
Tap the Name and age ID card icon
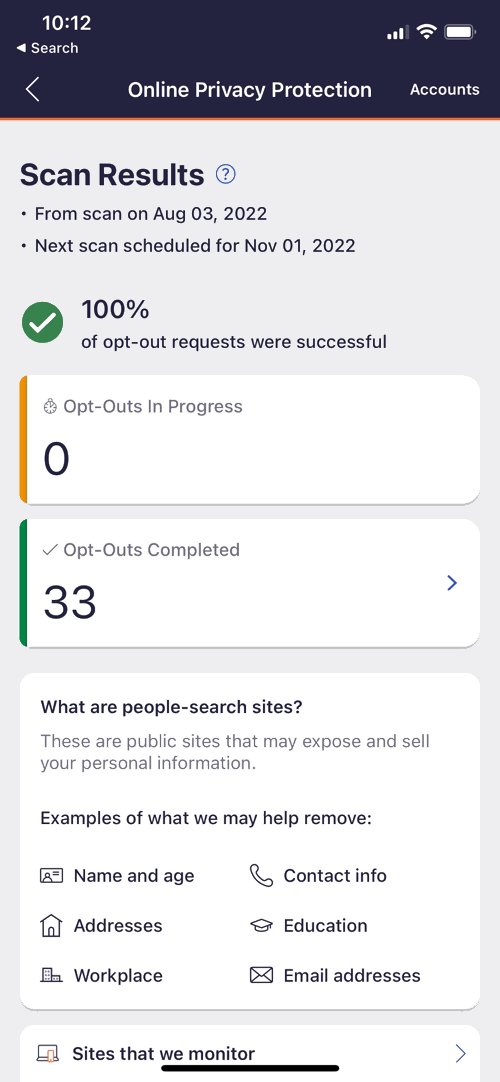pyautogui.click(x=52, y=876)
